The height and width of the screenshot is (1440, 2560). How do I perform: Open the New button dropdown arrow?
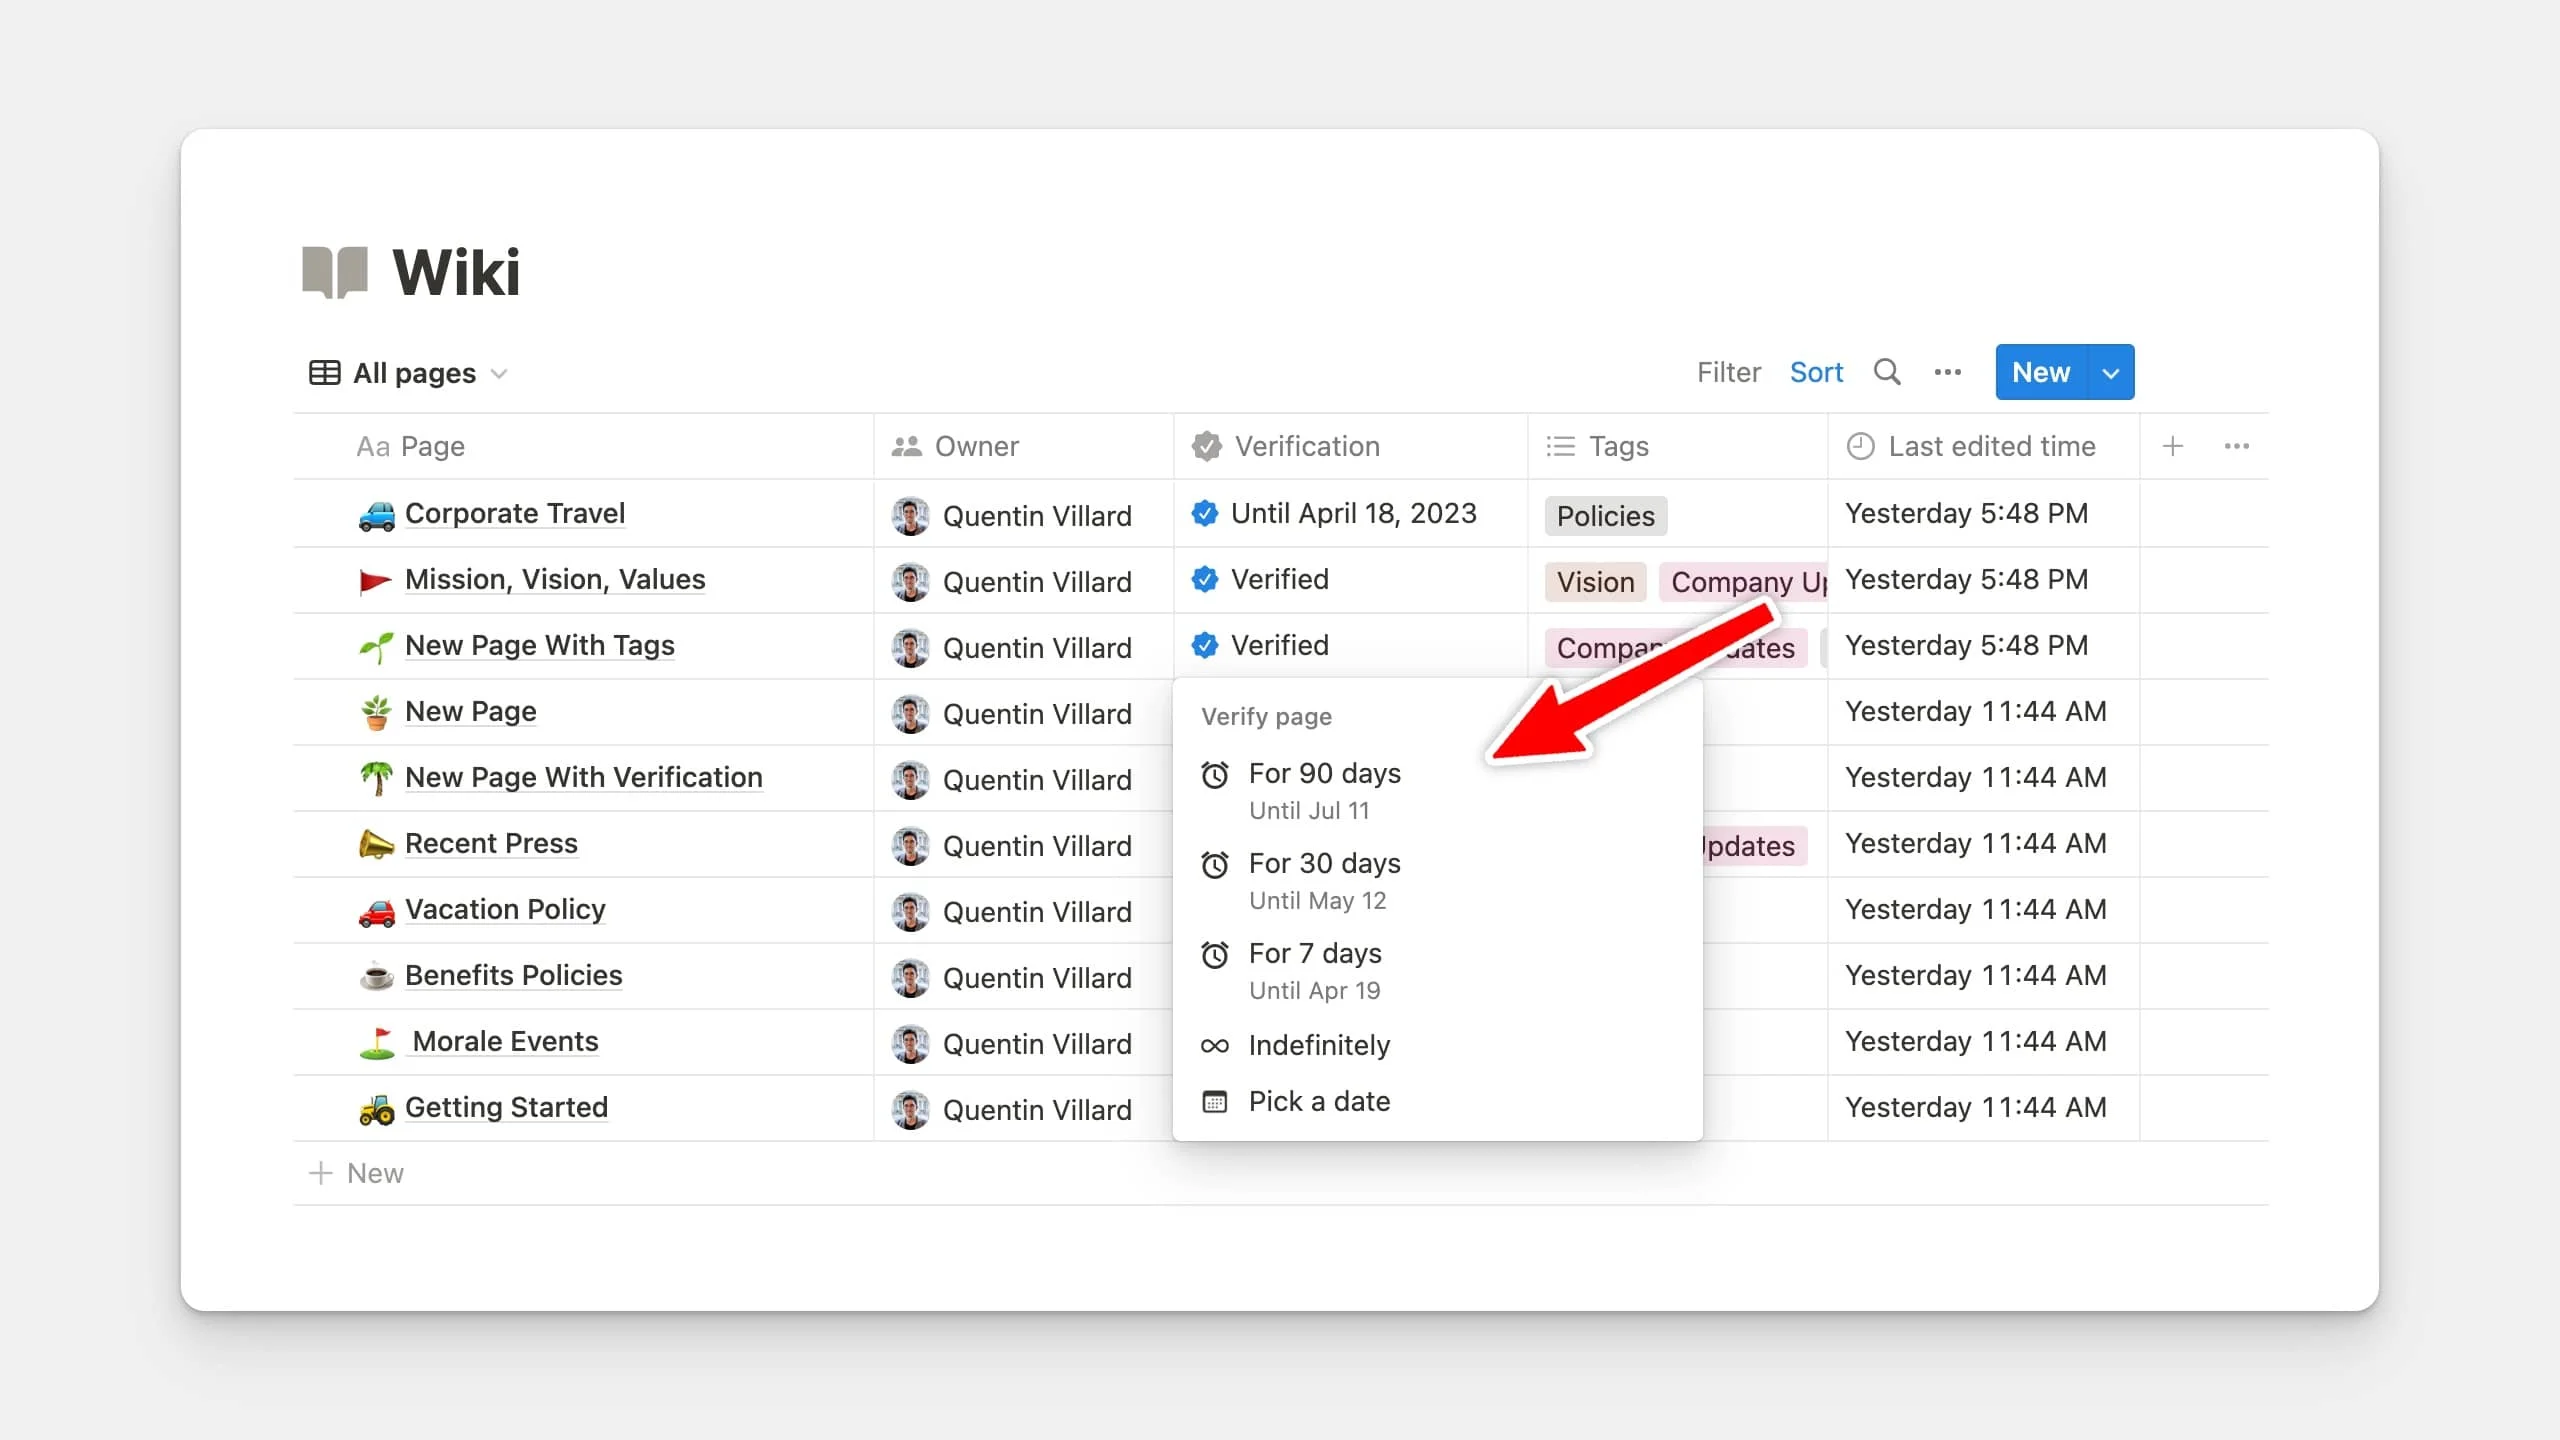2110,371
